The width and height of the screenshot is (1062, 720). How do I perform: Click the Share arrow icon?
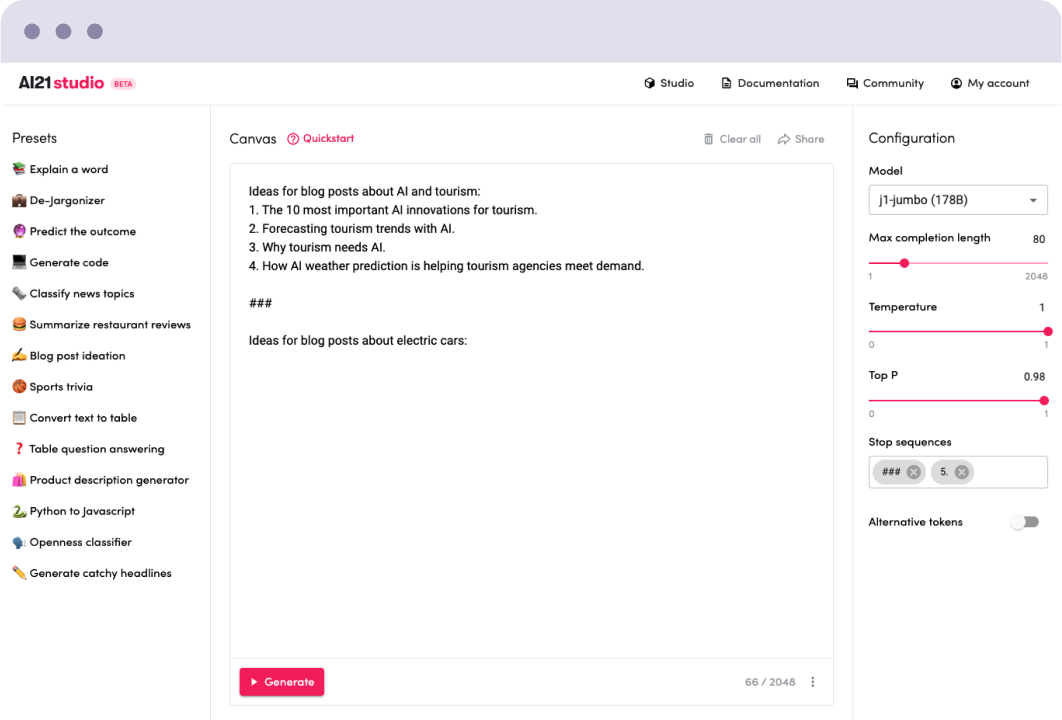[784, 139]
